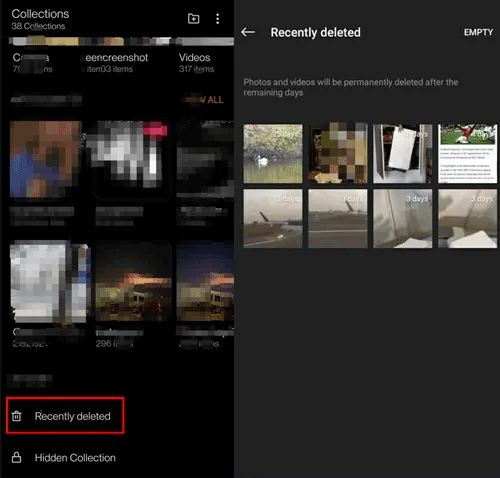Open Recently deleted entry
This screenshot has width=500, height=478.
tap(65, 415)
